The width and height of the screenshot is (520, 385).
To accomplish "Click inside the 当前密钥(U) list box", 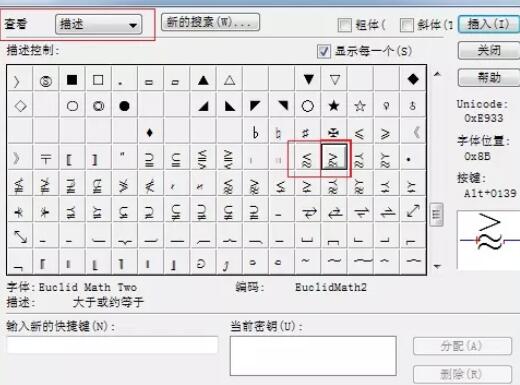I will coord(313,356).
